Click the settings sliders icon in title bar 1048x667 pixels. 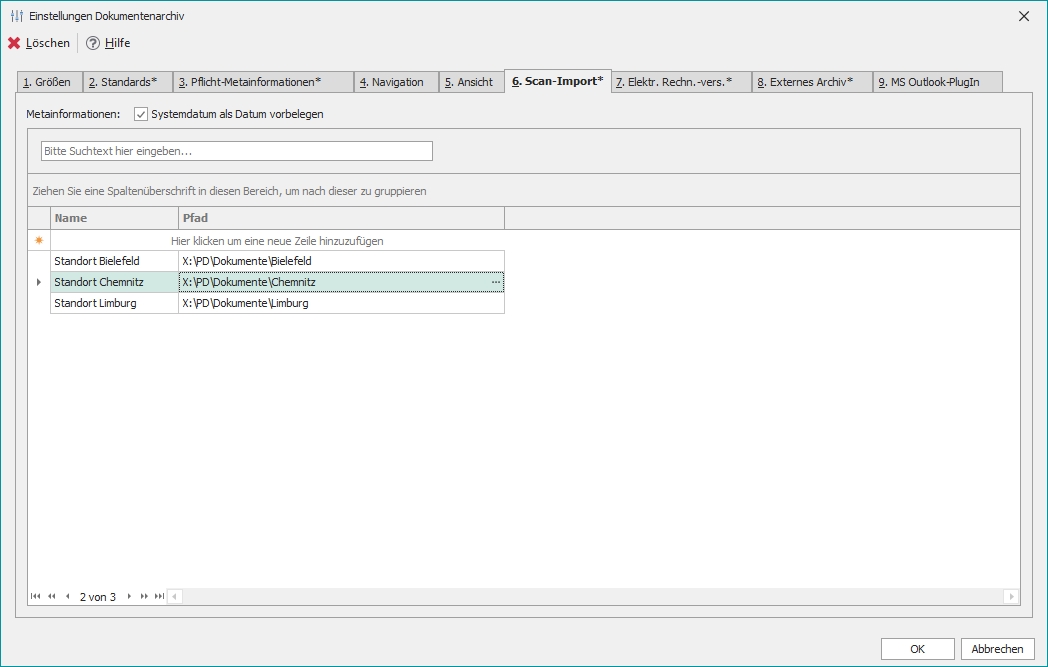17,16
